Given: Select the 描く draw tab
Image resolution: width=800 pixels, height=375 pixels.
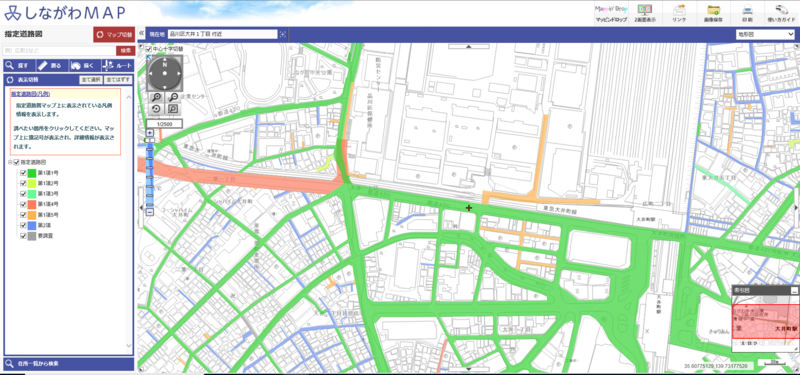Looking at the screenshot, I should tap(84, 65).
